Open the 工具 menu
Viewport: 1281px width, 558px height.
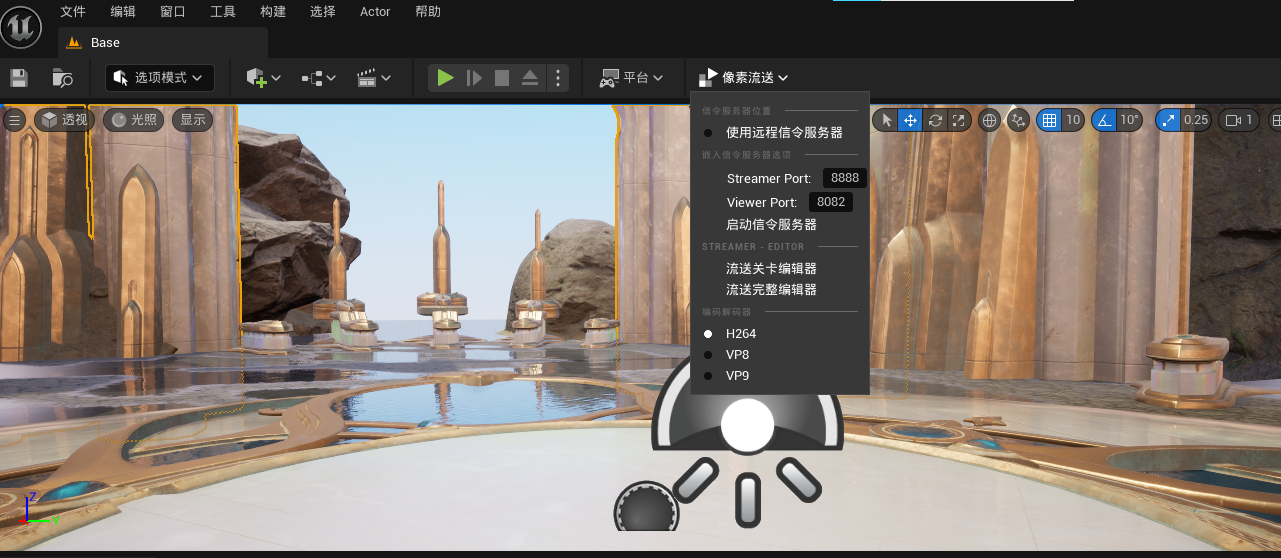223,12
